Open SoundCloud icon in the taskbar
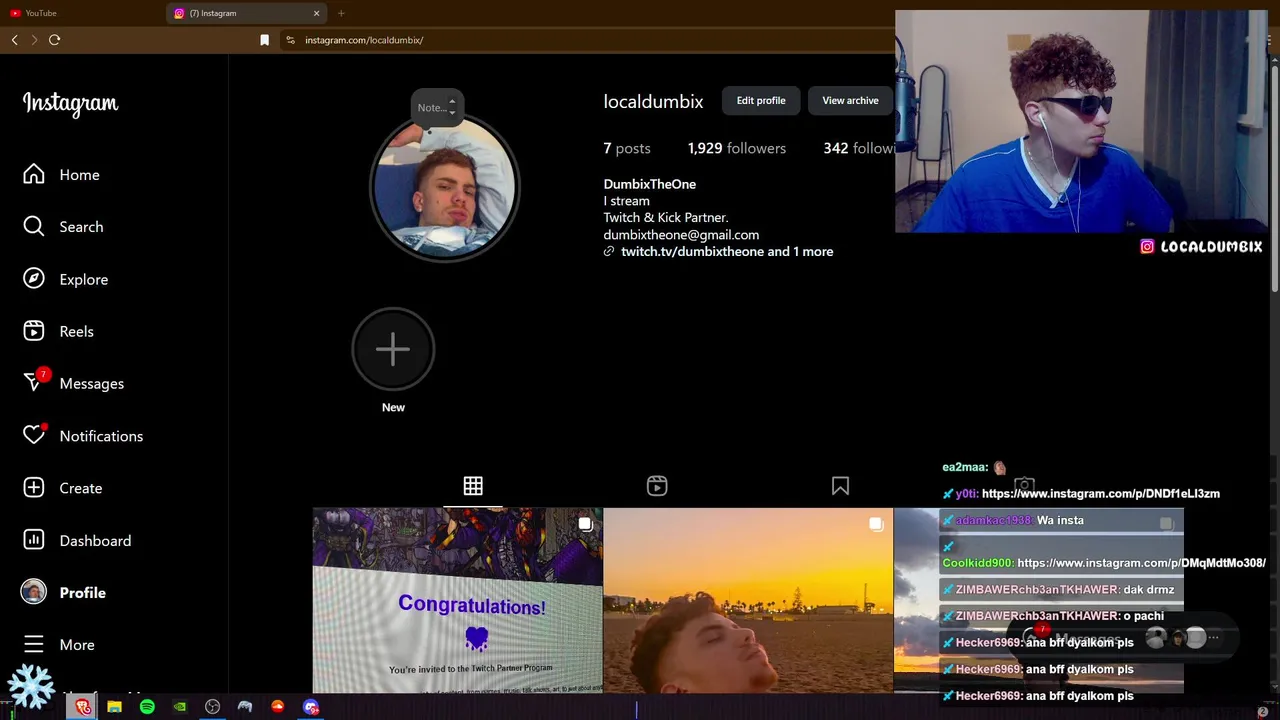1280x720 pixels. 278,707
